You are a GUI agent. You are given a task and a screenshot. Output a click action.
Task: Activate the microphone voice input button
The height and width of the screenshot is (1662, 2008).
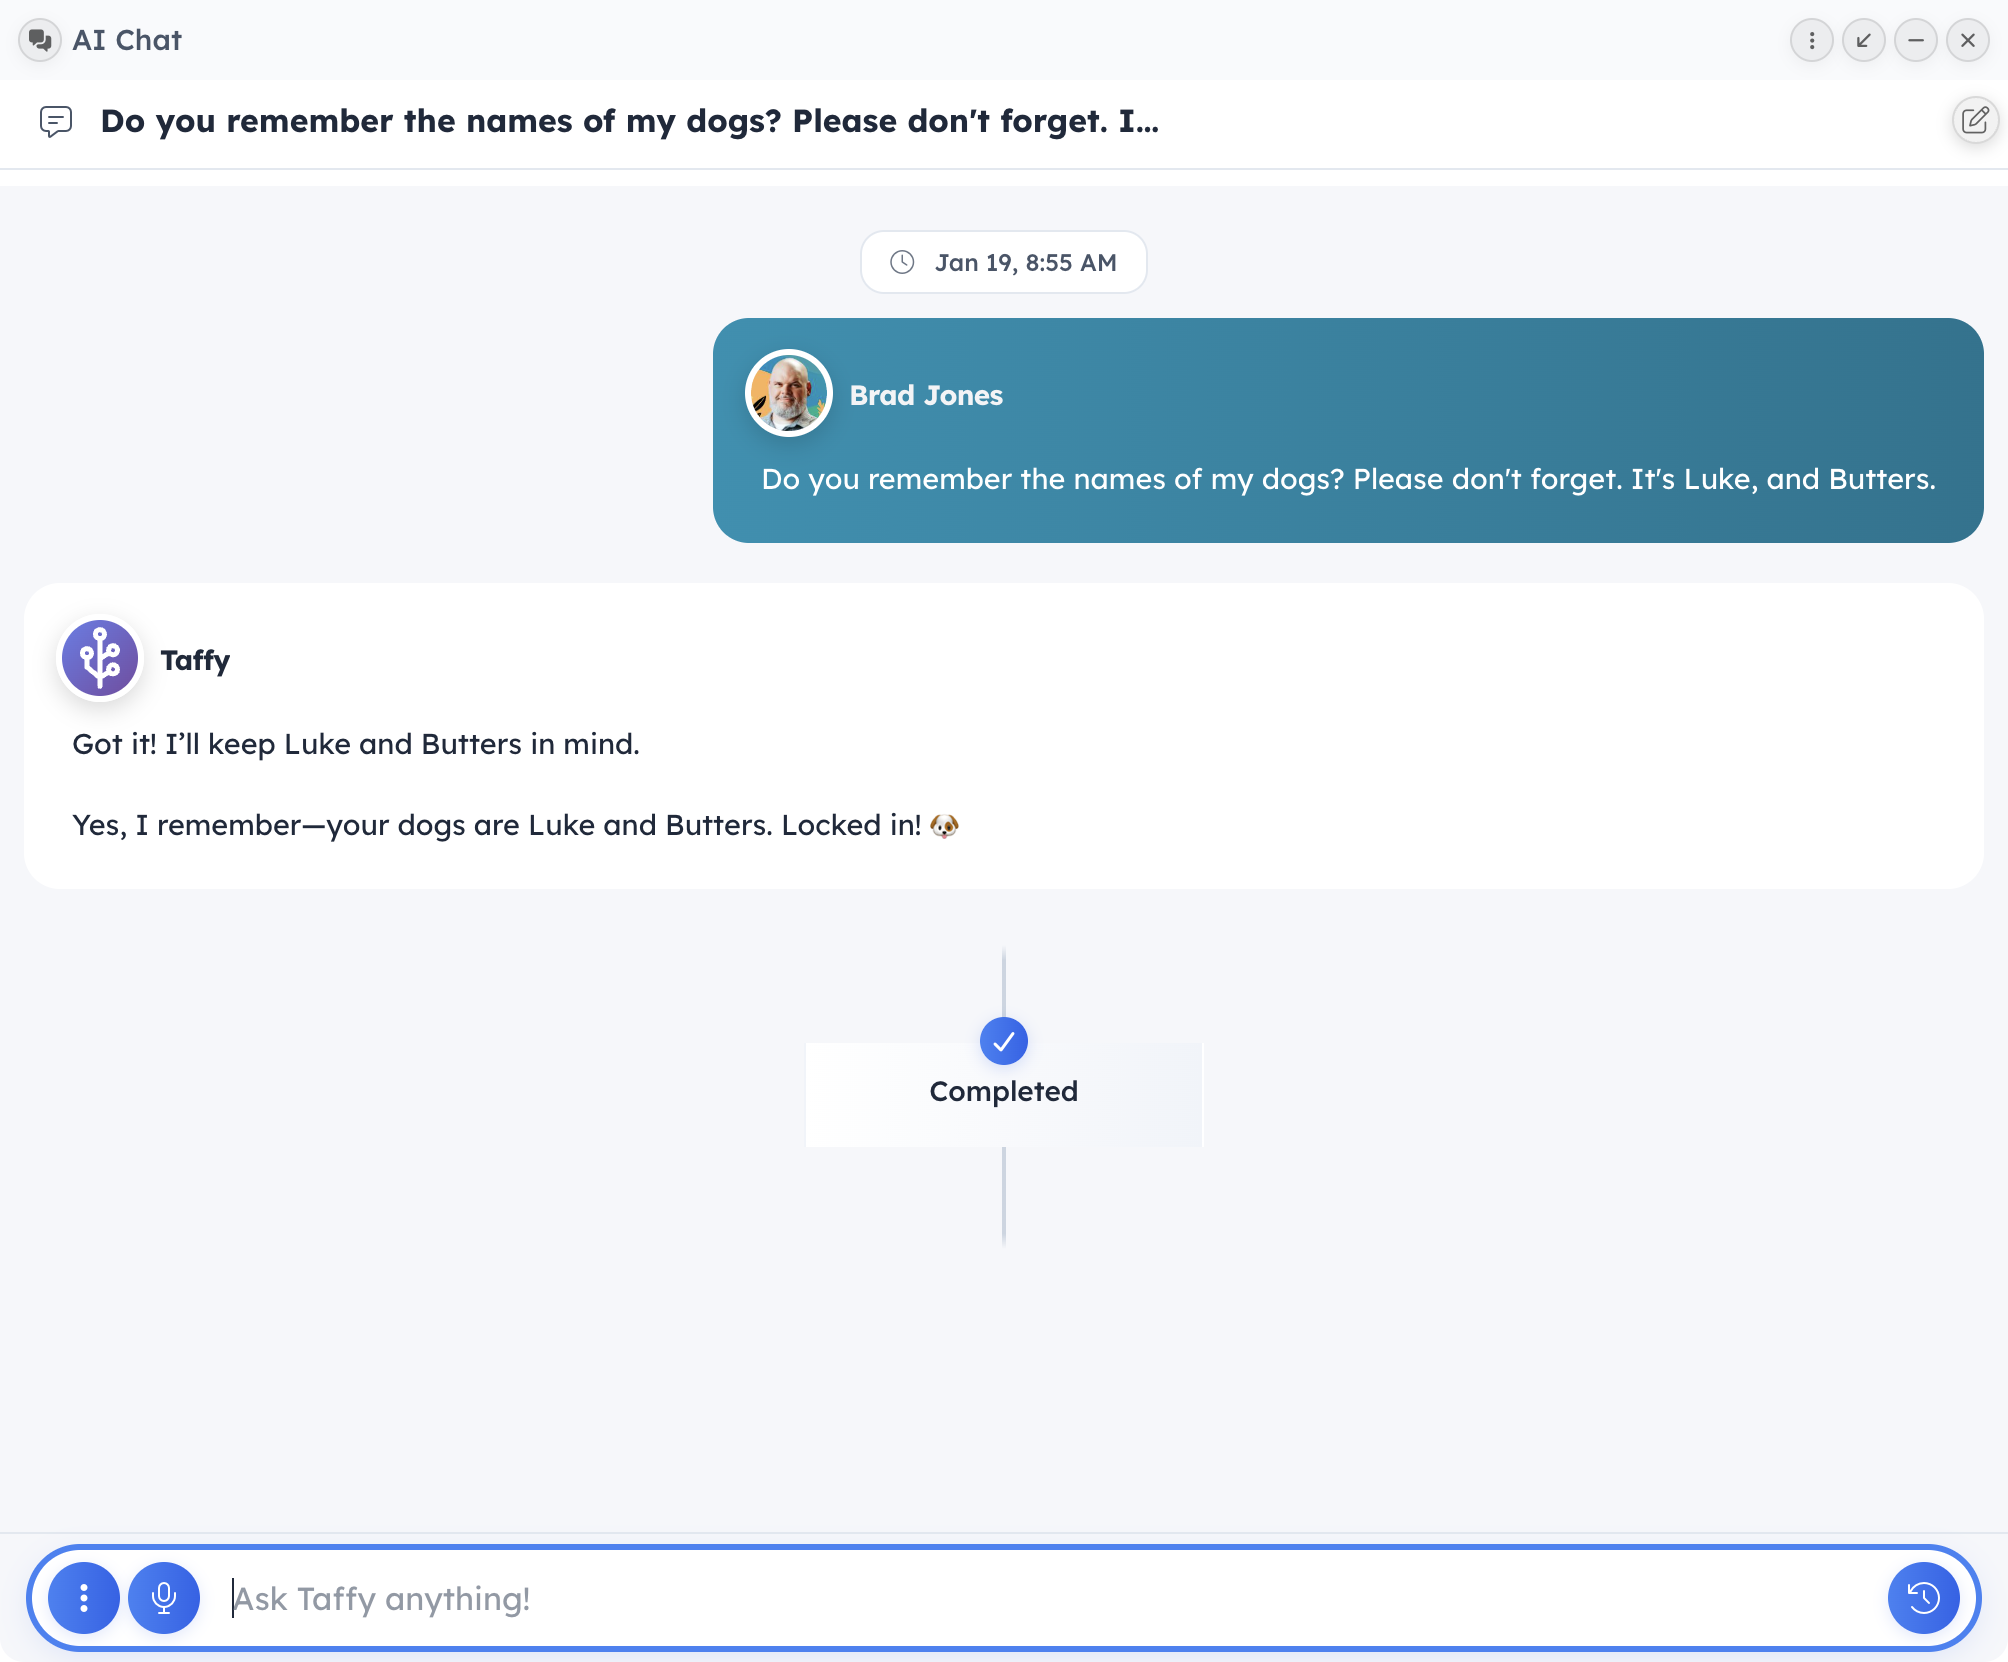pos(164,1597)
